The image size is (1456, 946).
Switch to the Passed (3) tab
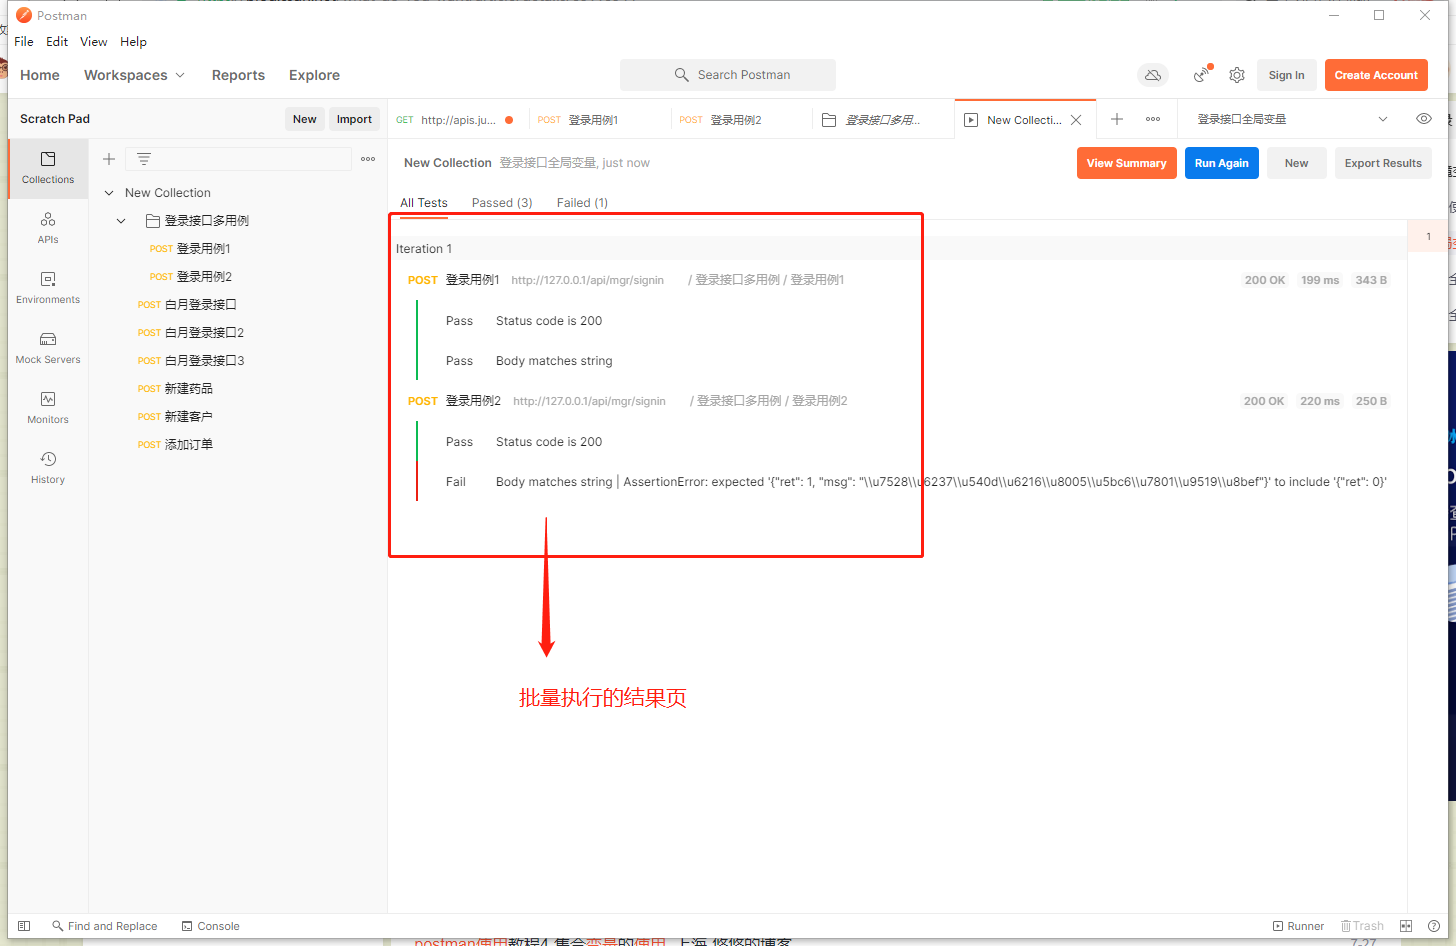click(502, 203)
